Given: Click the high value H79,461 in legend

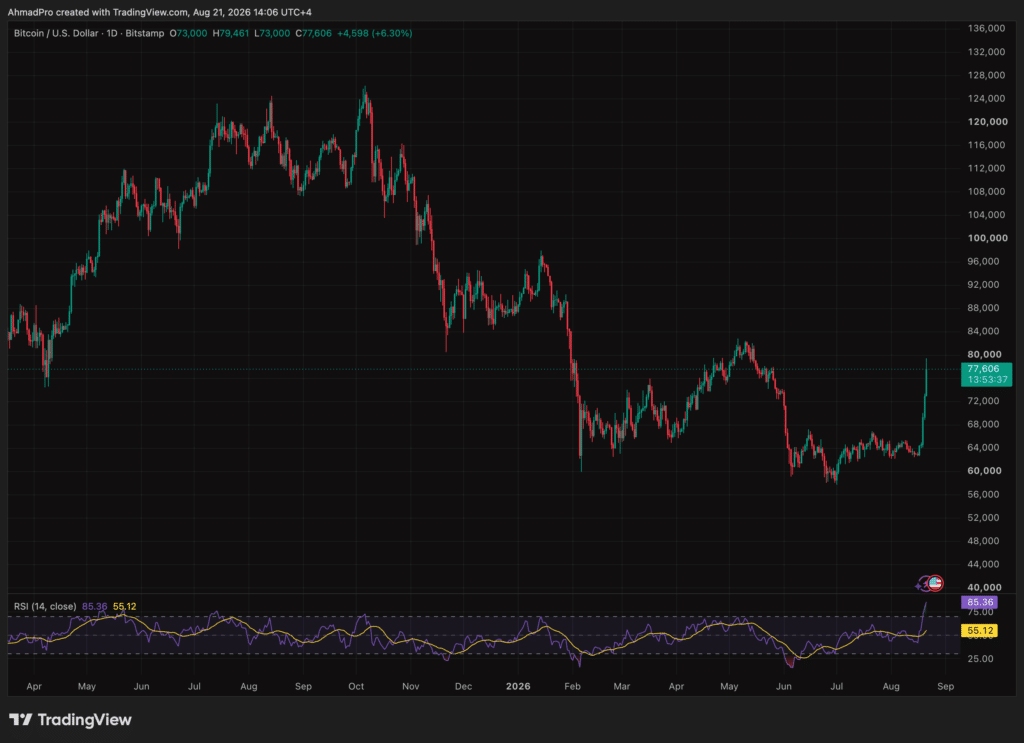Looking at the screenshot, I should click(x=231, y=33).
